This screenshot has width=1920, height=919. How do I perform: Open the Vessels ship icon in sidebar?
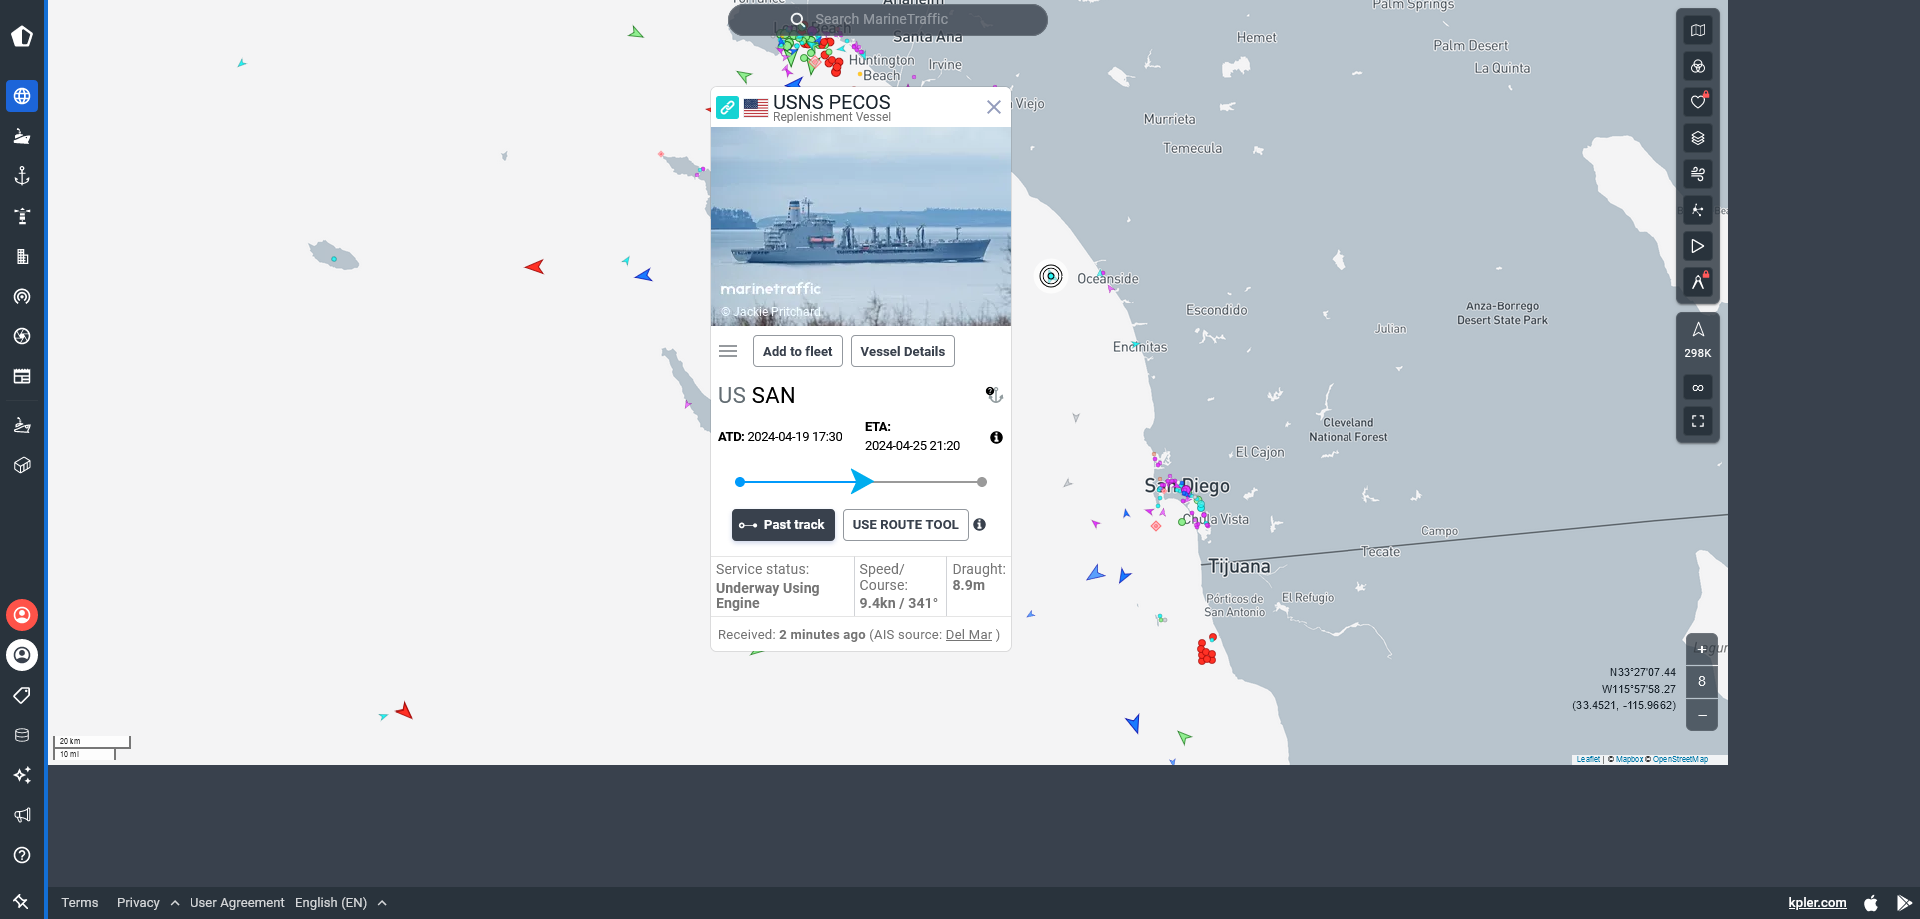pyautogui.click(x=22, y=136)
